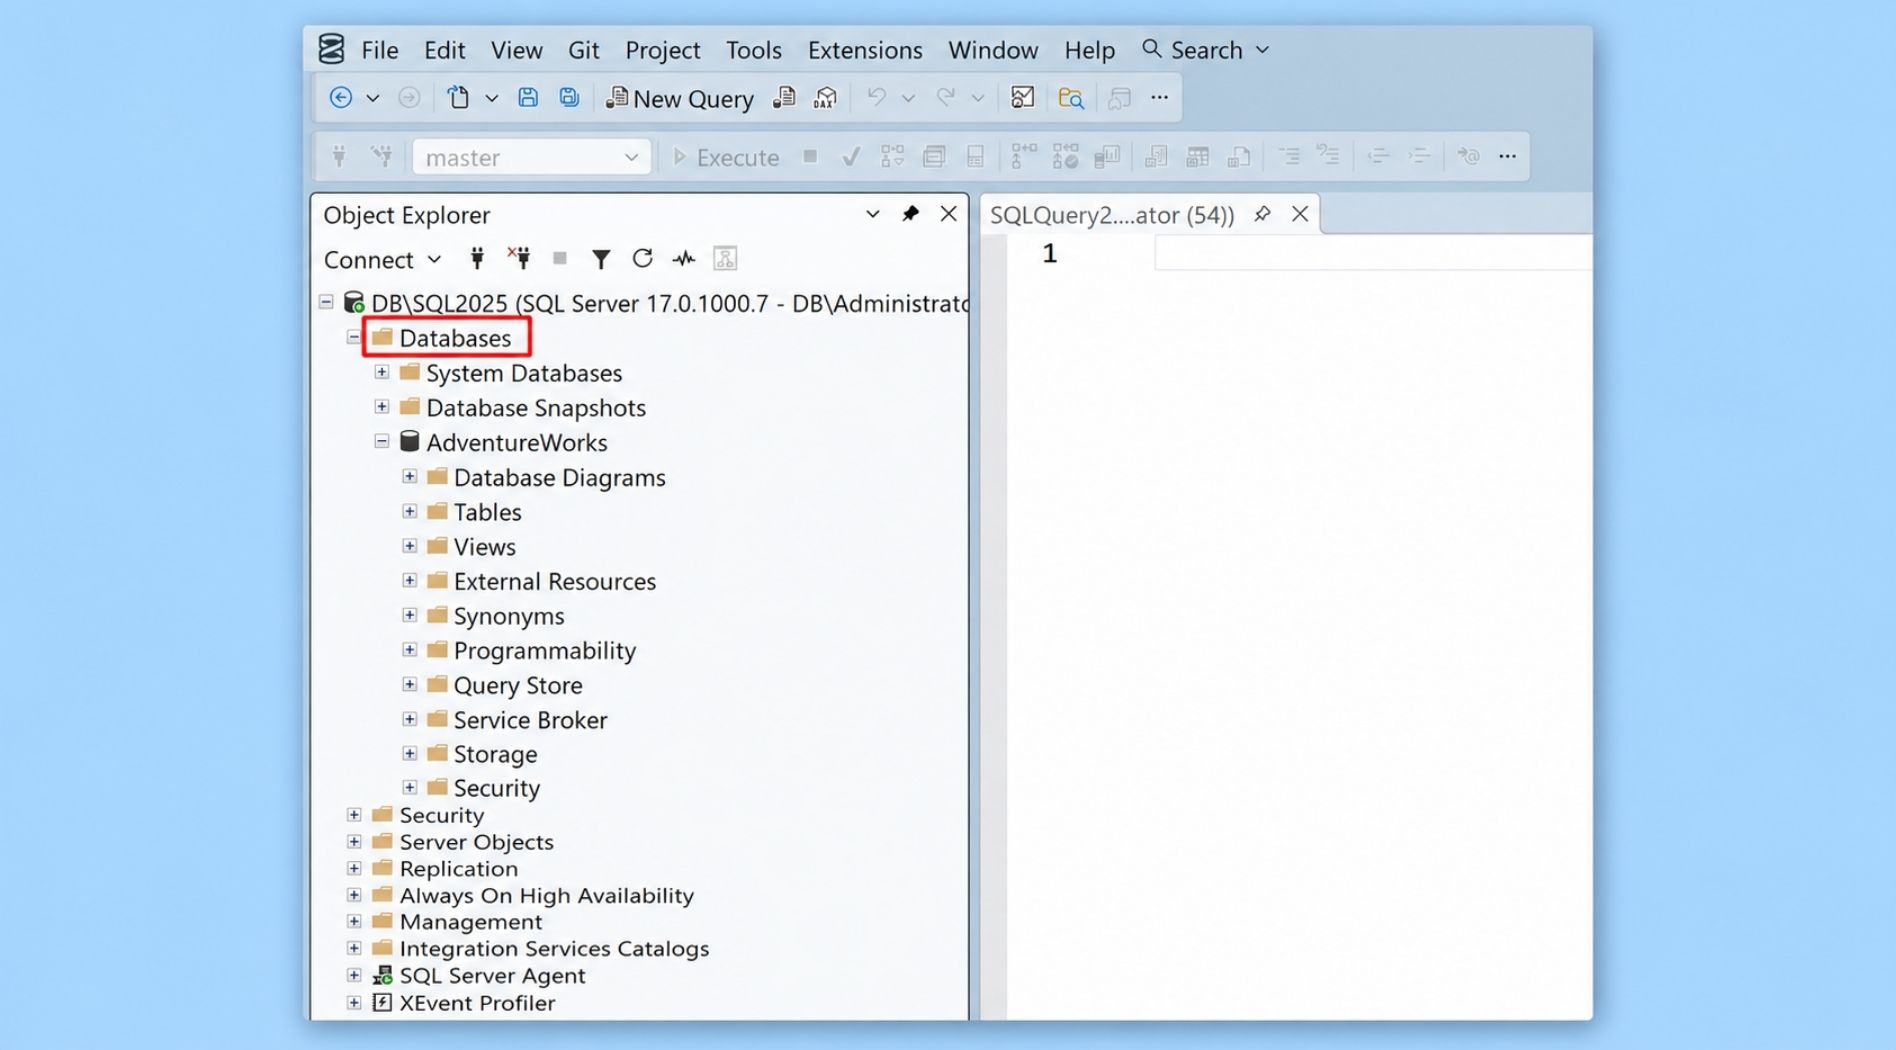Expand the Tables folder

pos(410,511)
